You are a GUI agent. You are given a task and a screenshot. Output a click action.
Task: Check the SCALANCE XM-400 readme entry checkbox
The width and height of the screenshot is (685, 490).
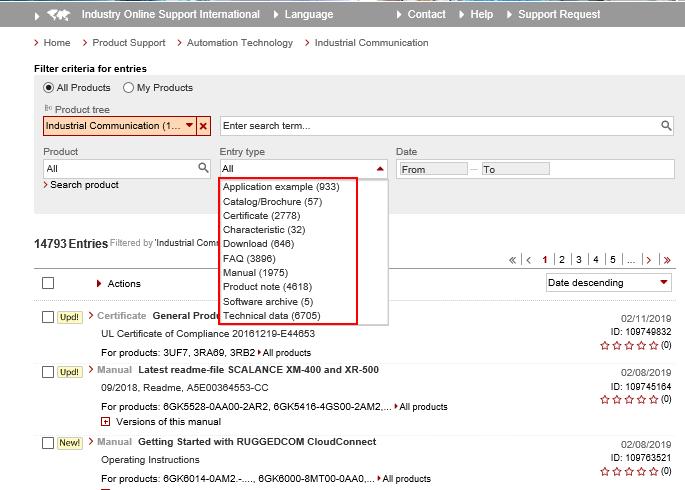click(x=48, y=372)
